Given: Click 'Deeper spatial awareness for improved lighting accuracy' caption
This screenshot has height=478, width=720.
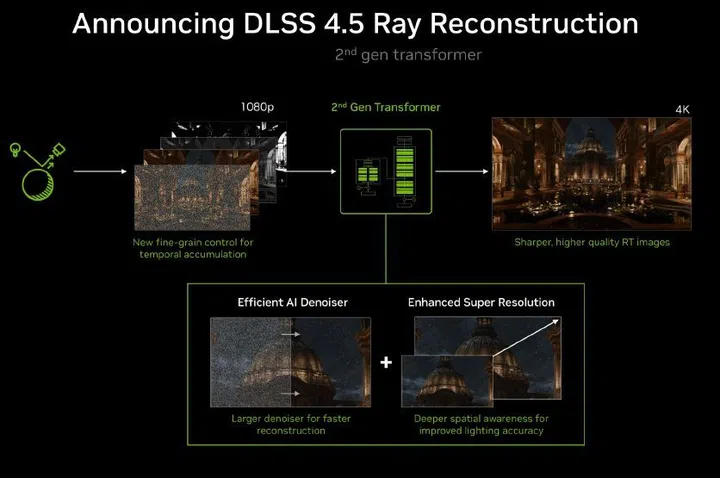Looking at the screenshot, I should pyautogui.click(x=481, y=425).
